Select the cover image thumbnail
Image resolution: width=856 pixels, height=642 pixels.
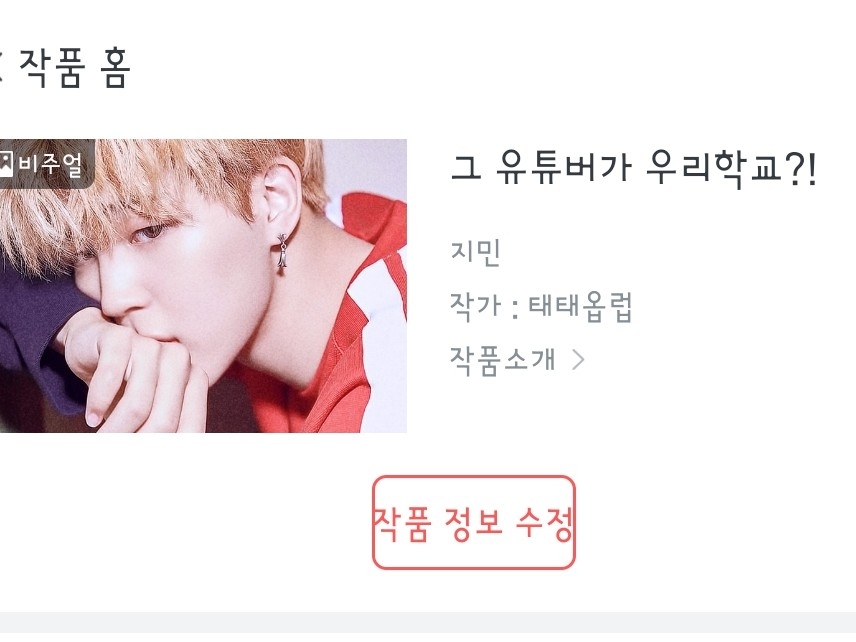tap(203, 286)
